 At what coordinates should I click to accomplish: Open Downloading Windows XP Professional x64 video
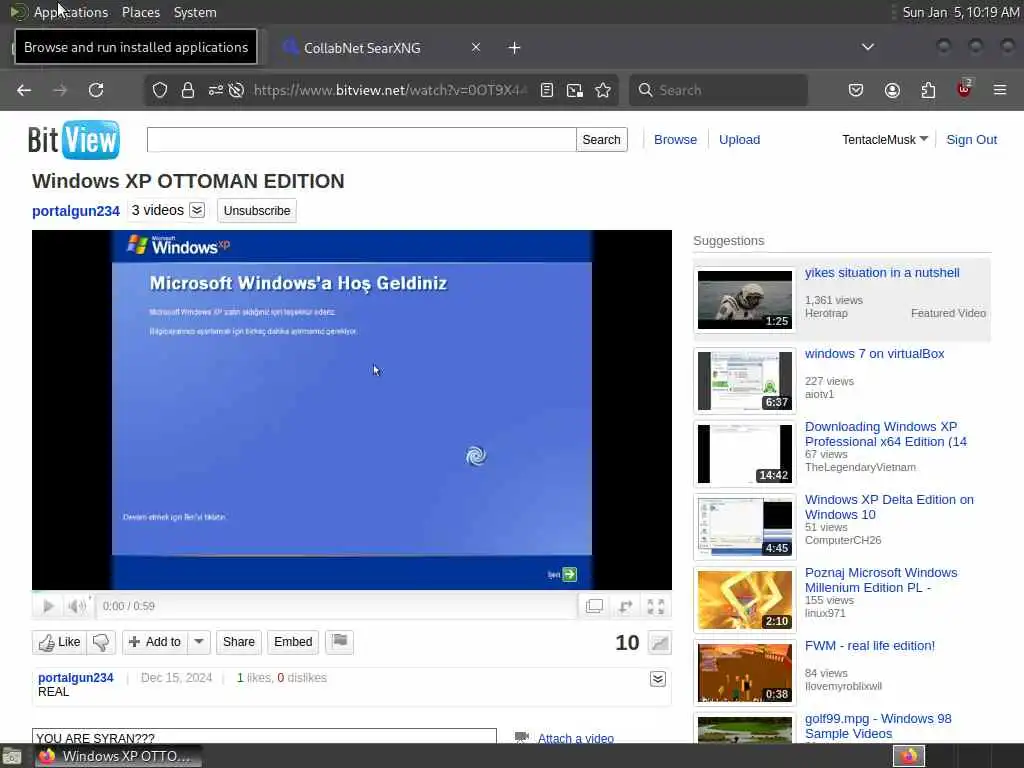tap(886, 434)
